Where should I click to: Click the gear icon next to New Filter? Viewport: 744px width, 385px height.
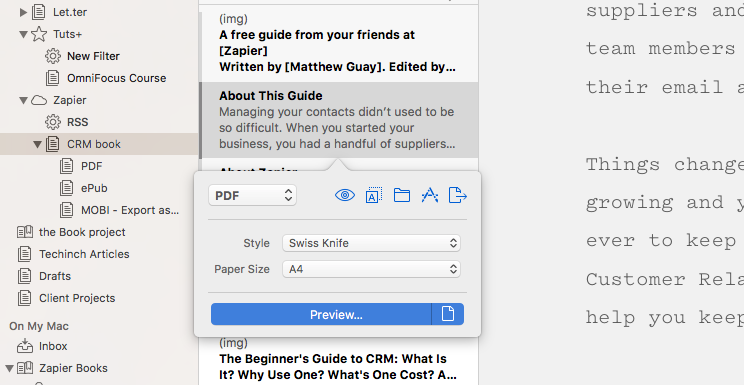coord(53,56)
